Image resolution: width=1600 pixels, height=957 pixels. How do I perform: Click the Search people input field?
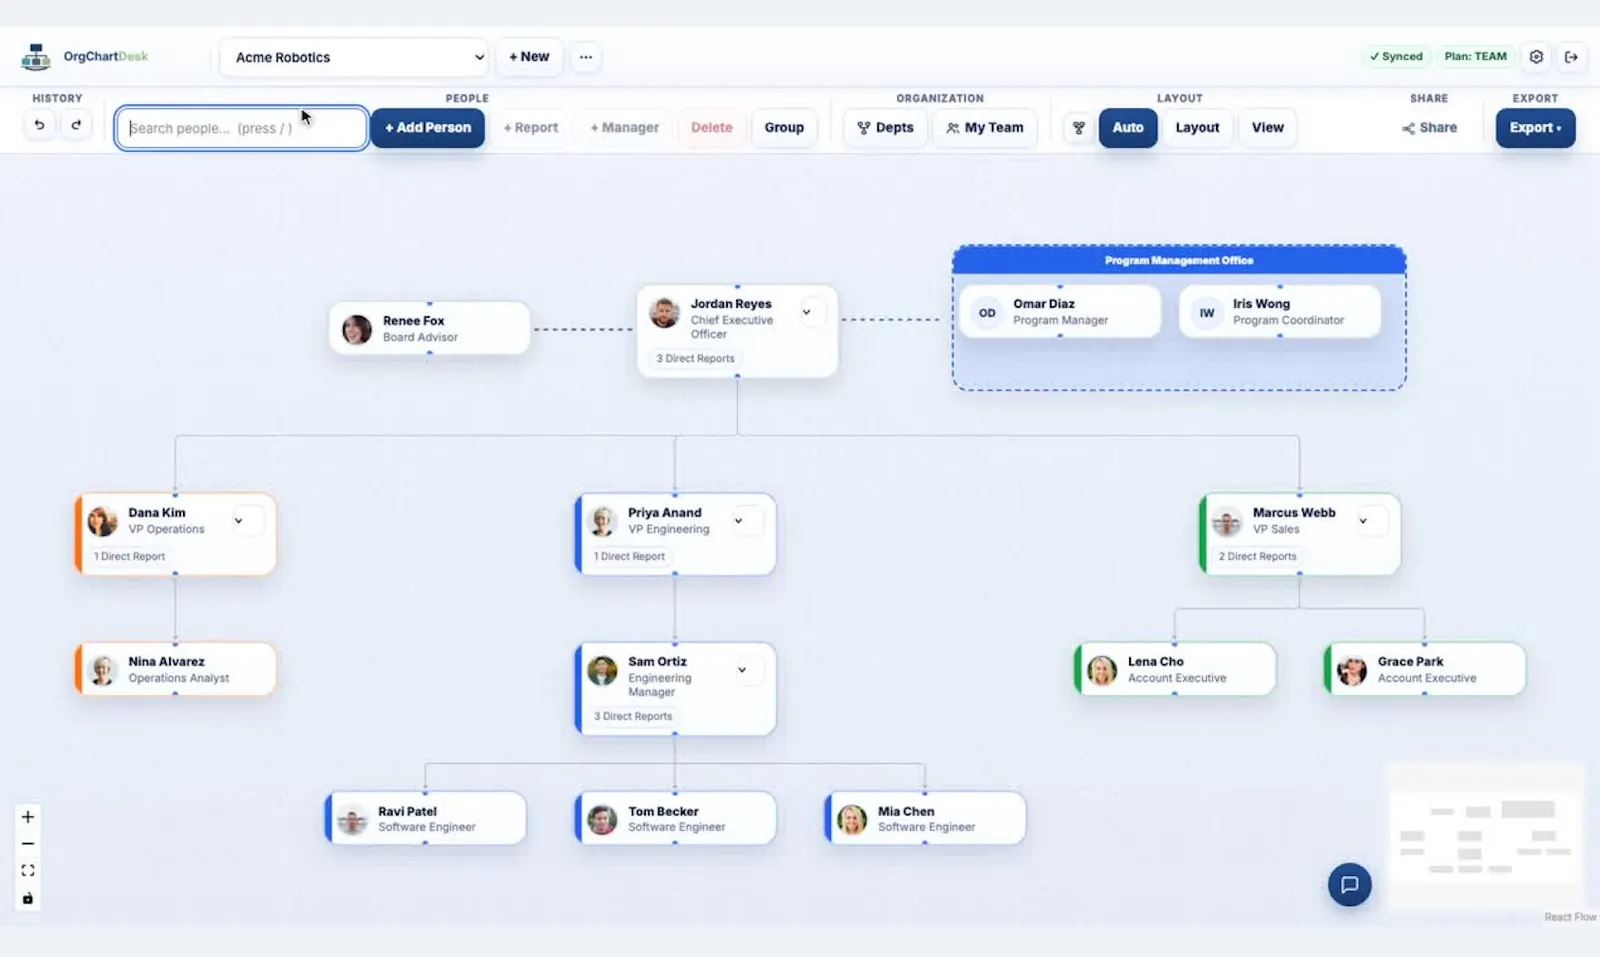pyautogui.click(x=241, y=128)
